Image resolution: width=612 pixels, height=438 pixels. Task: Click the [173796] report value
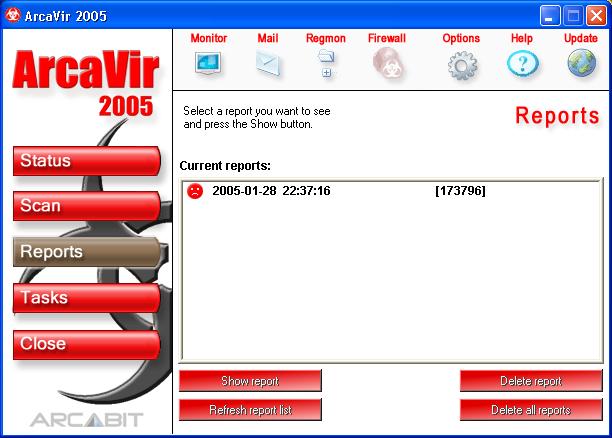pos(461,191)
